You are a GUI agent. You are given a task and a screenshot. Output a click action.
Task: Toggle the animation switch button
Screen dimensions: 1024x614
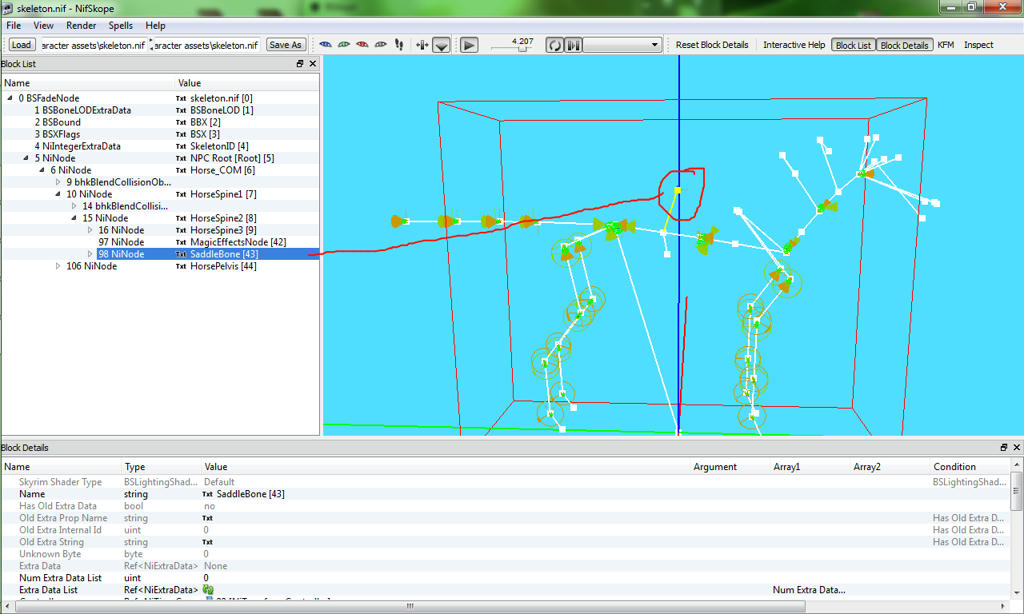[x=573, y=45]
